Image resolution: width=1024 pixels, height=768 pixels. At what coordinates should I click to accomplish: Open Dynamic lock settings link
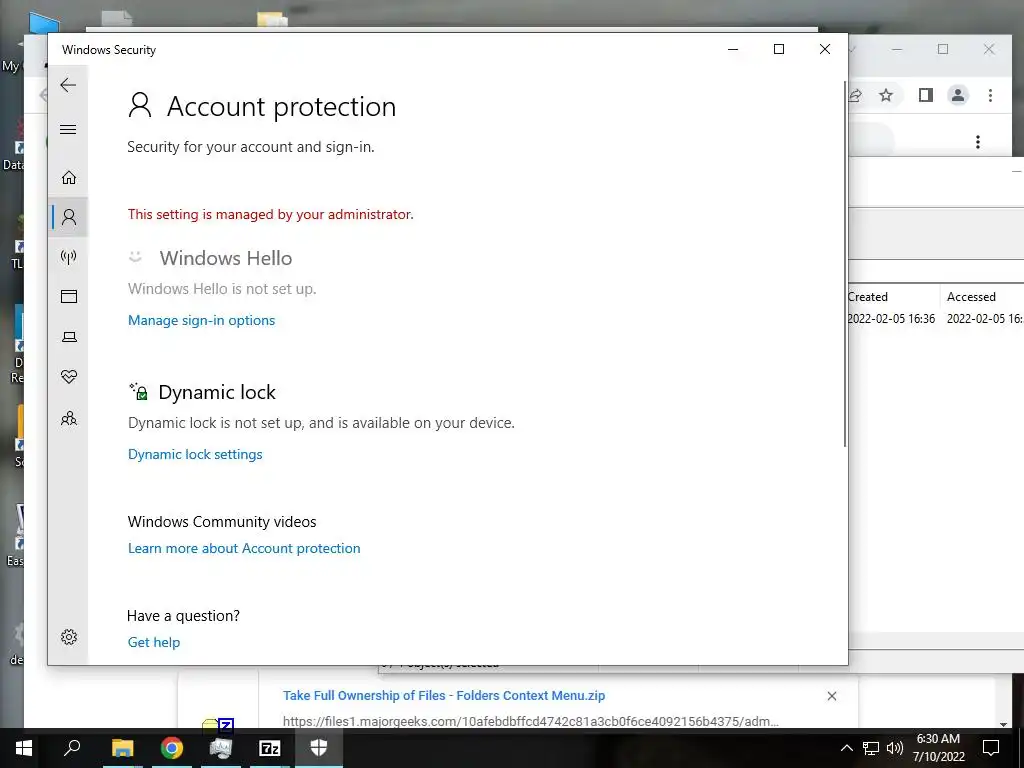click(x=195, y=454)
